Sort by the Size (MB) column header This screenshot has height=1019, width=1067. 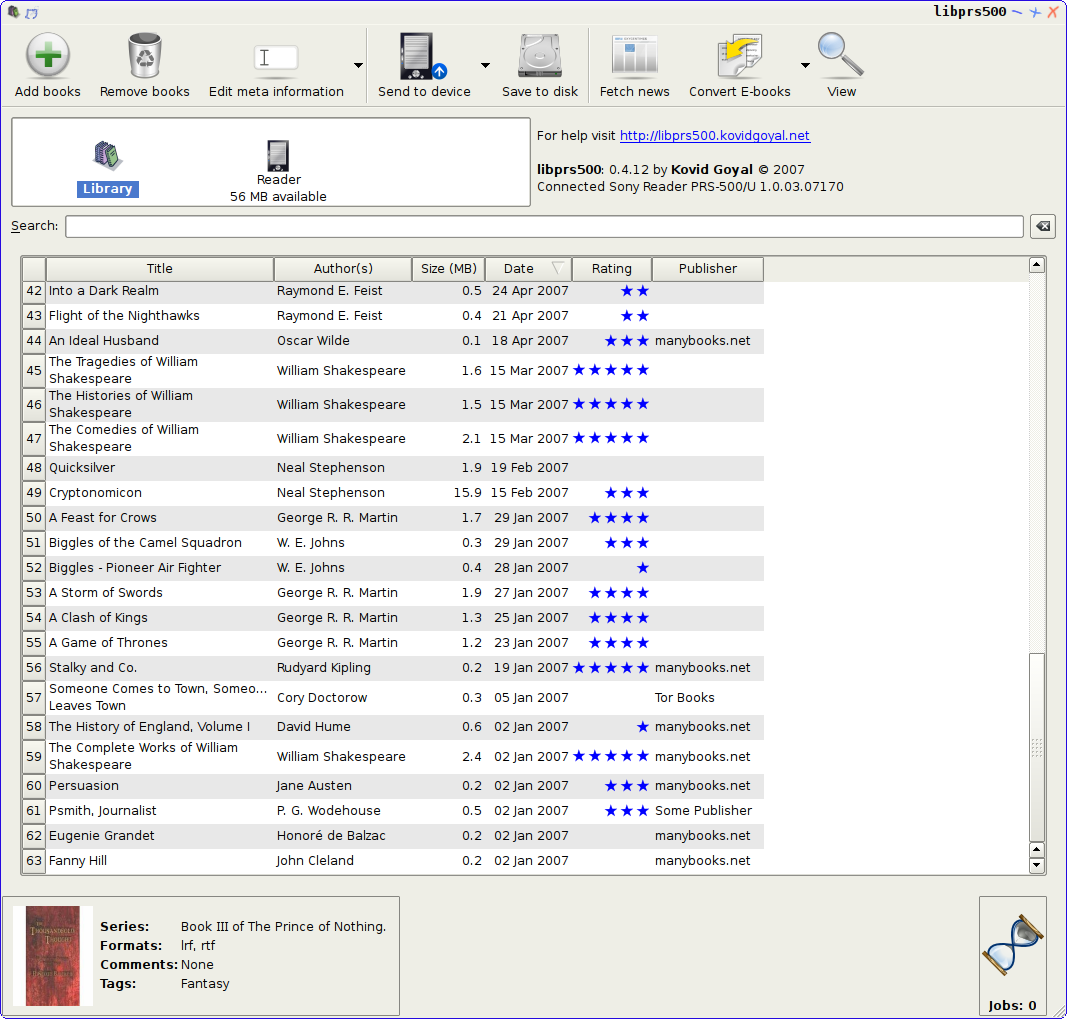[x=448, y=269]
